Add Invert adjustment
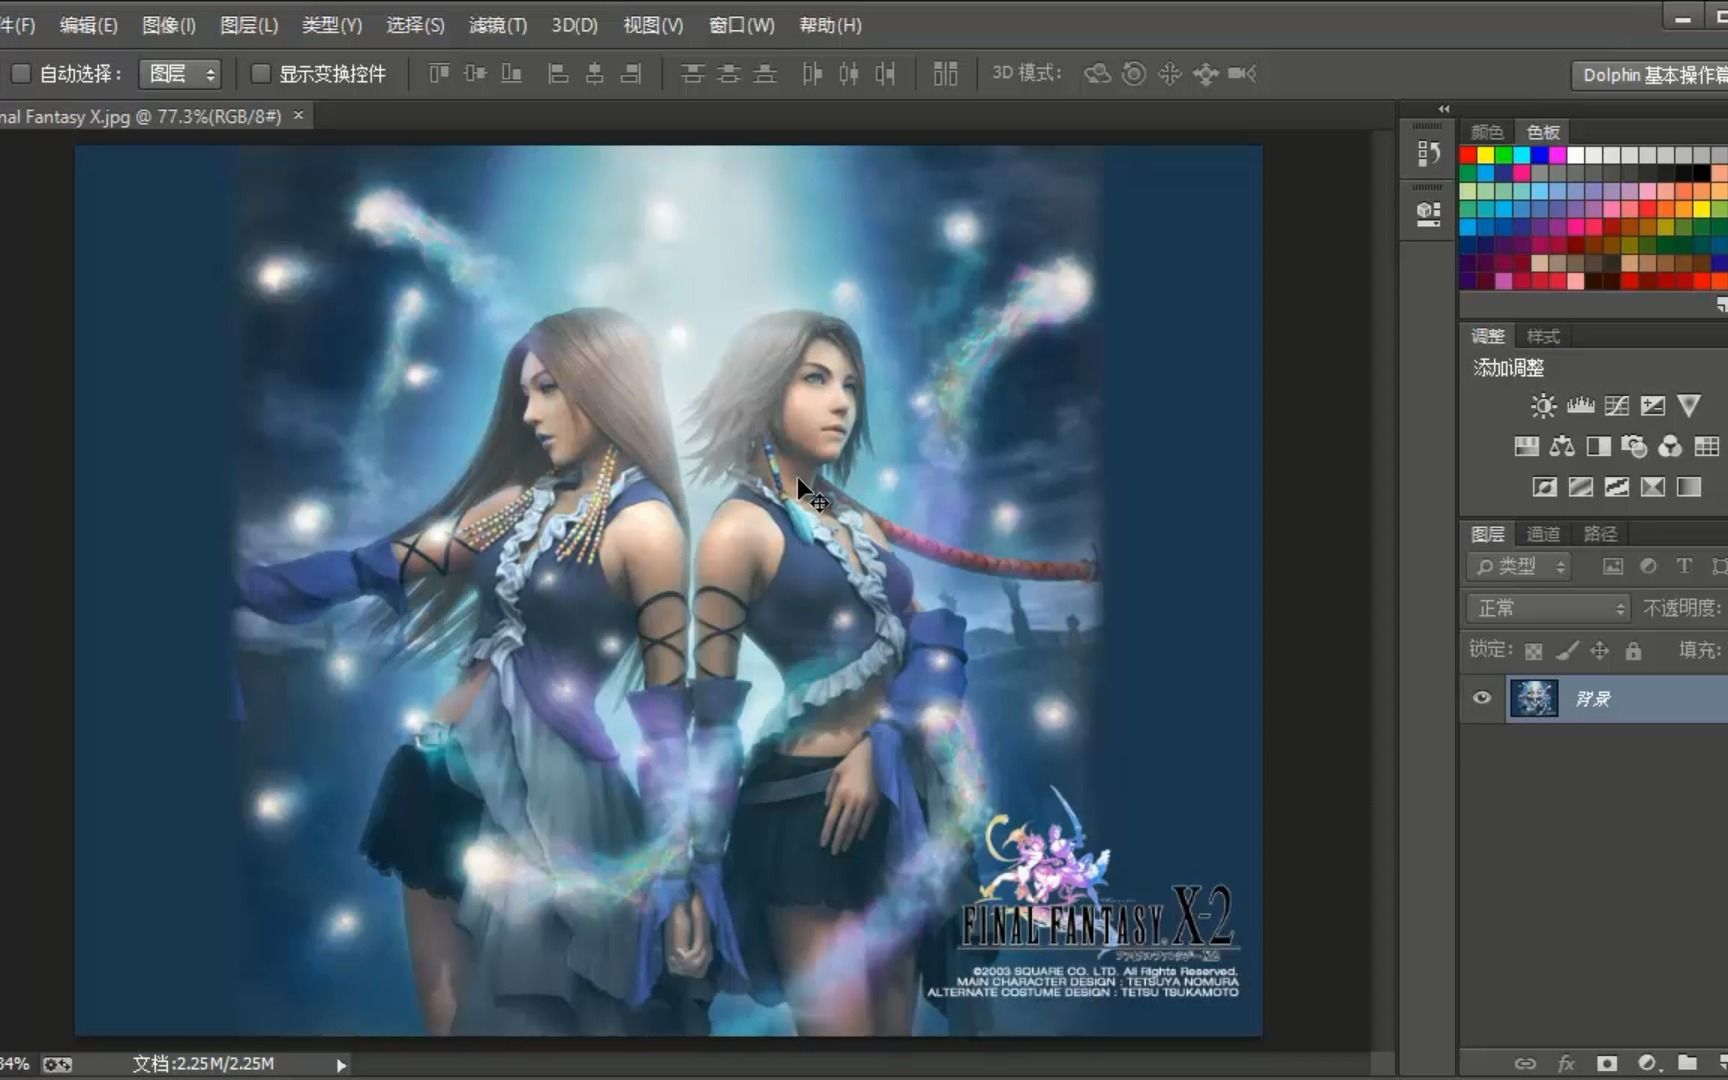The height and width of the screenshot is (1080, 1728). (x=1544, y=487)
